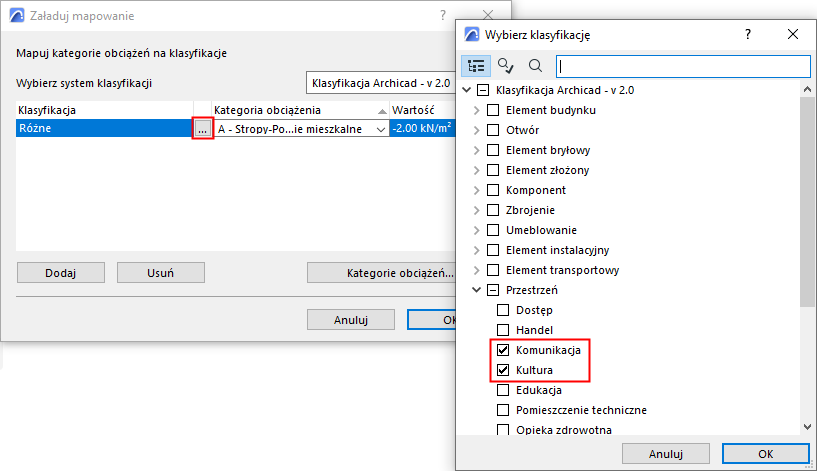Screen dimensions: 817x471
Task: Click the ellipsis button beside Różne
Action: coord(202,129)
